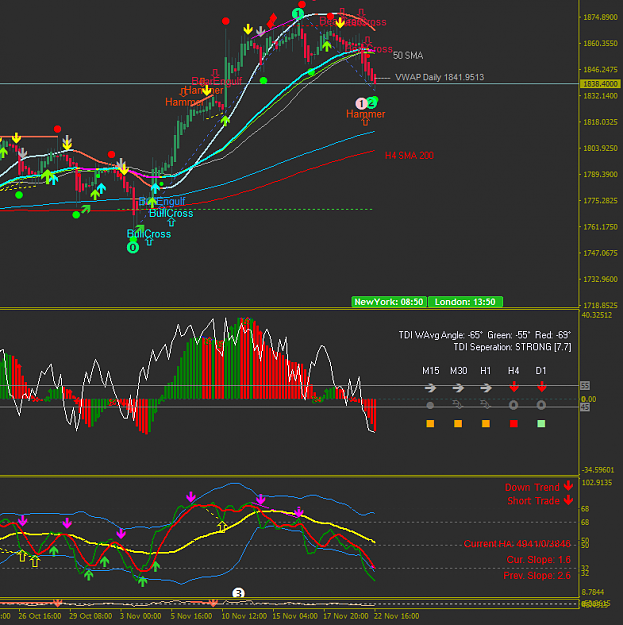Click the gray right arrow under M30
The width and height of the screenshot is (623, 625).
pos(458,387)
